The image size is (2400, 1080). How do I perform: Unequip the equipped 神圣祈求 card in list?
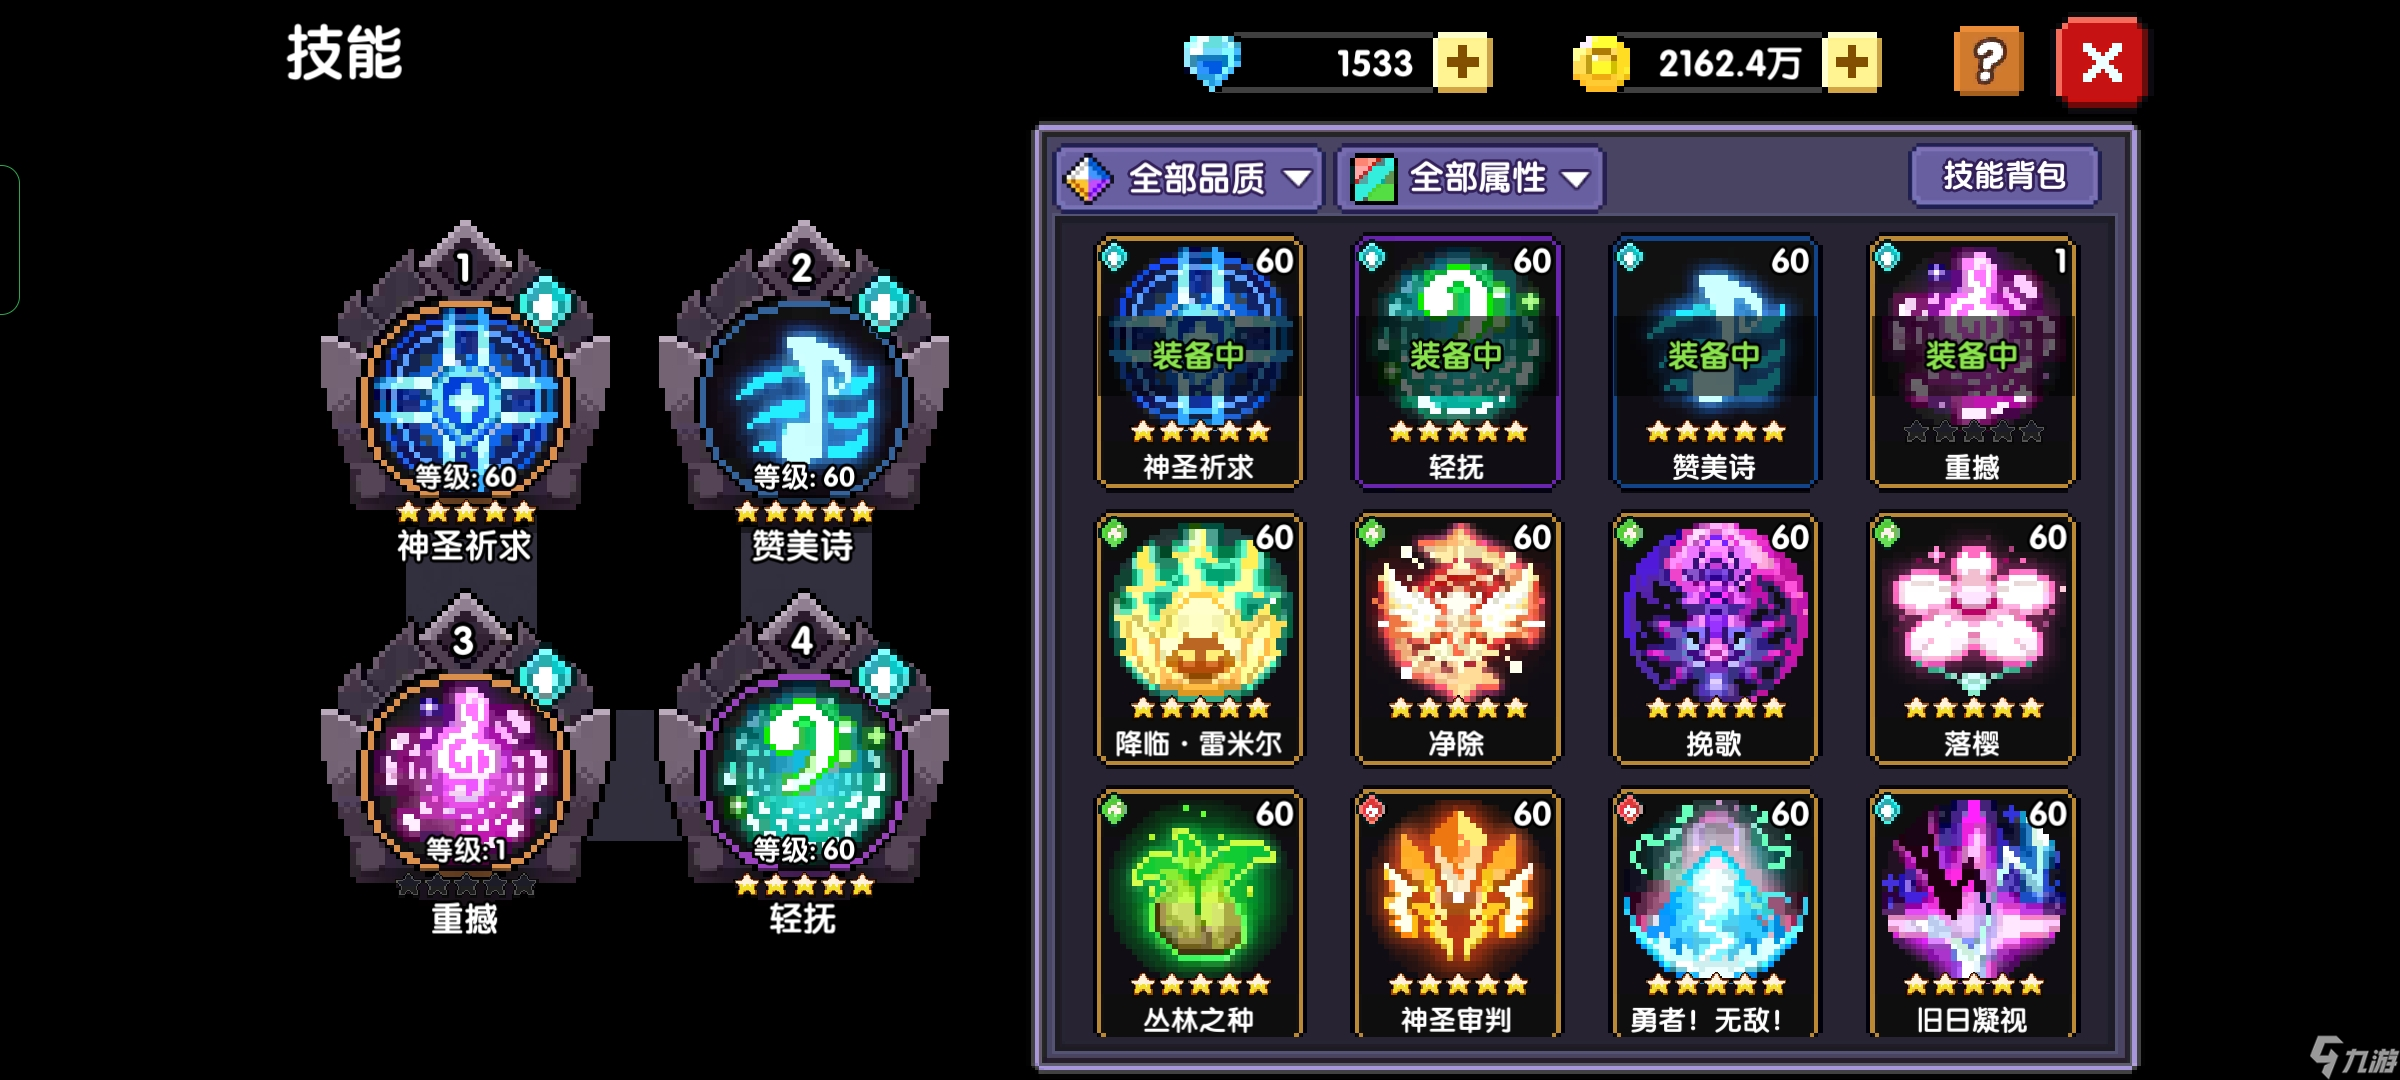point(1199,363)
